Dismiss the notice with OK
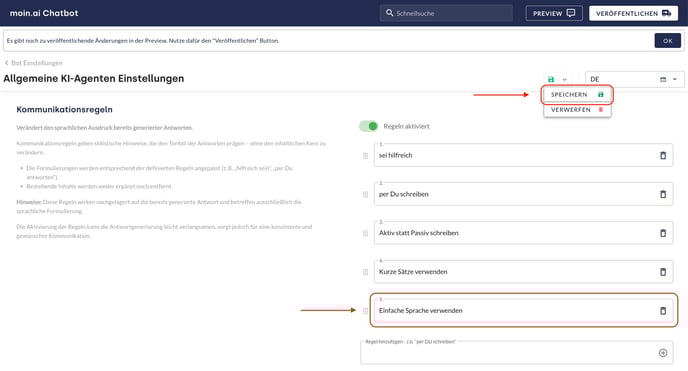This screenshot has height=371, width=688. pos(667,41)
